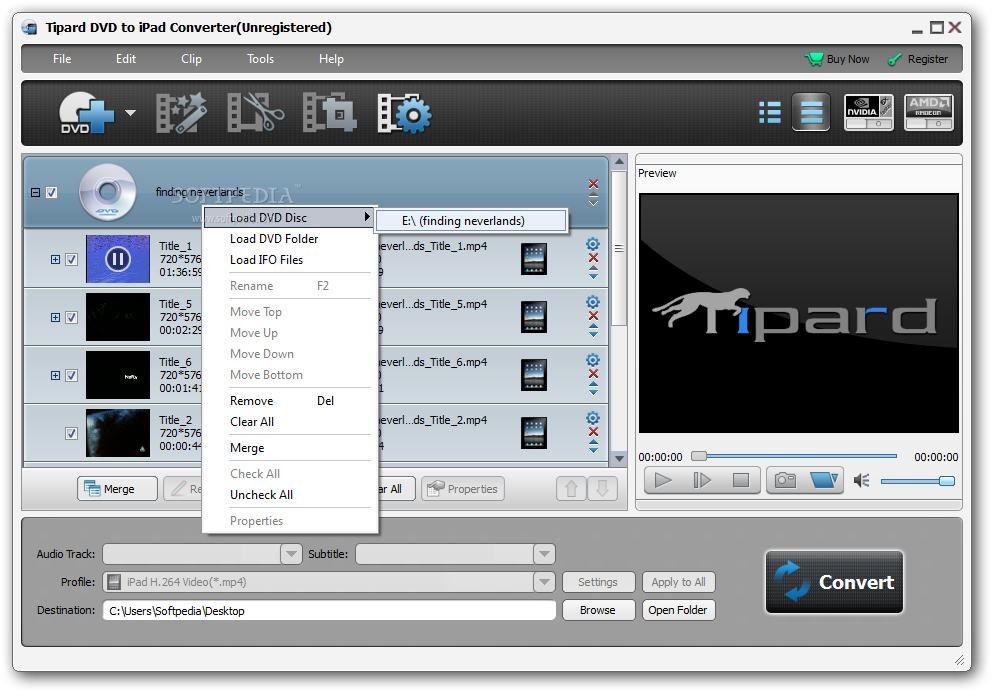Open the Profile dropdown arrow

pyautogui.click(x=544, y=582)
